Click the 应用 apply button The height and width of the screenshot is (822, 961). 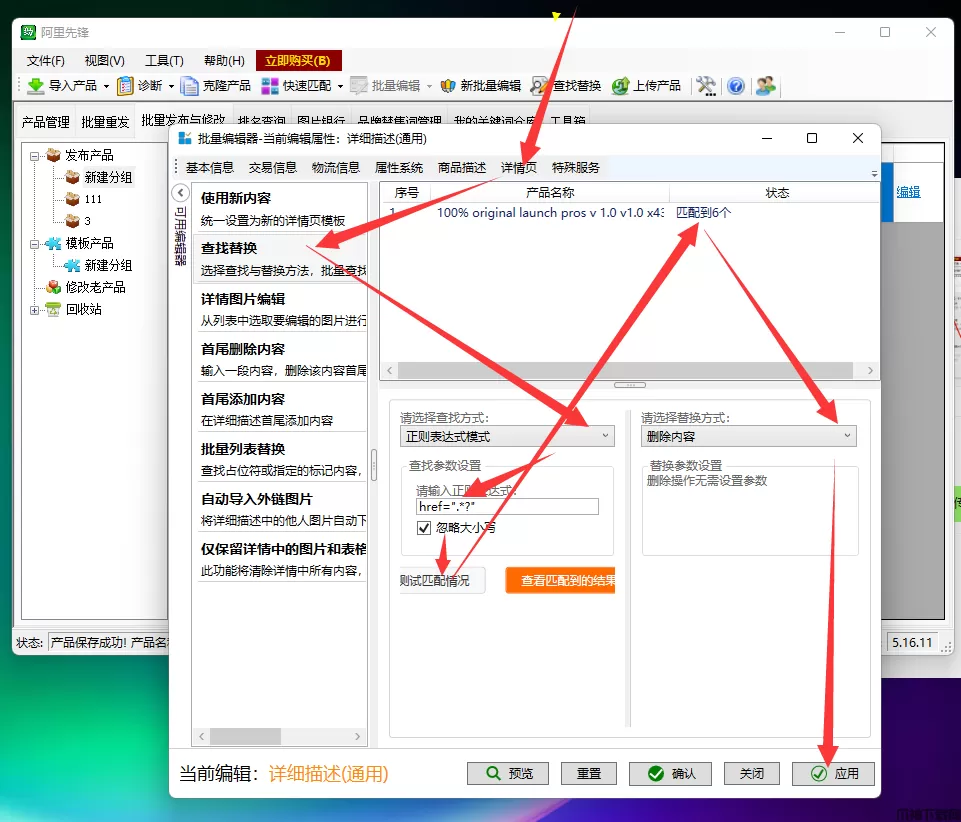[833, 773]
